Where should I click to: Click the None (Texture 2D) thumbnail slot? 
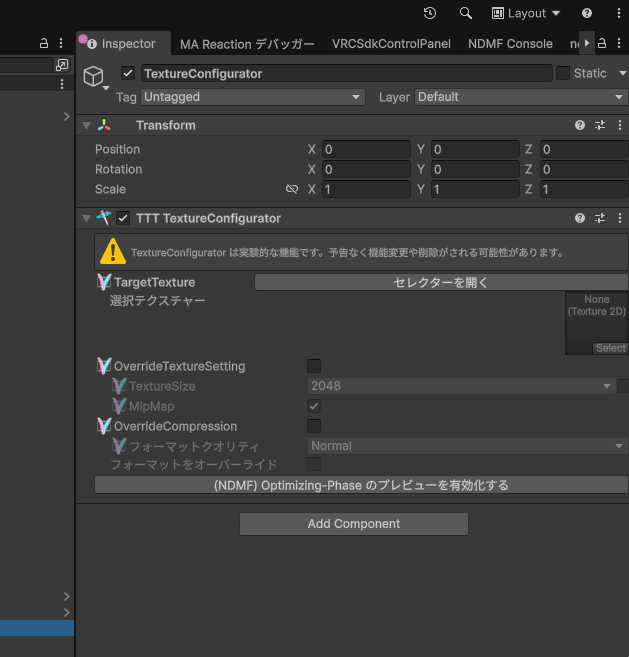click(597, 323)
